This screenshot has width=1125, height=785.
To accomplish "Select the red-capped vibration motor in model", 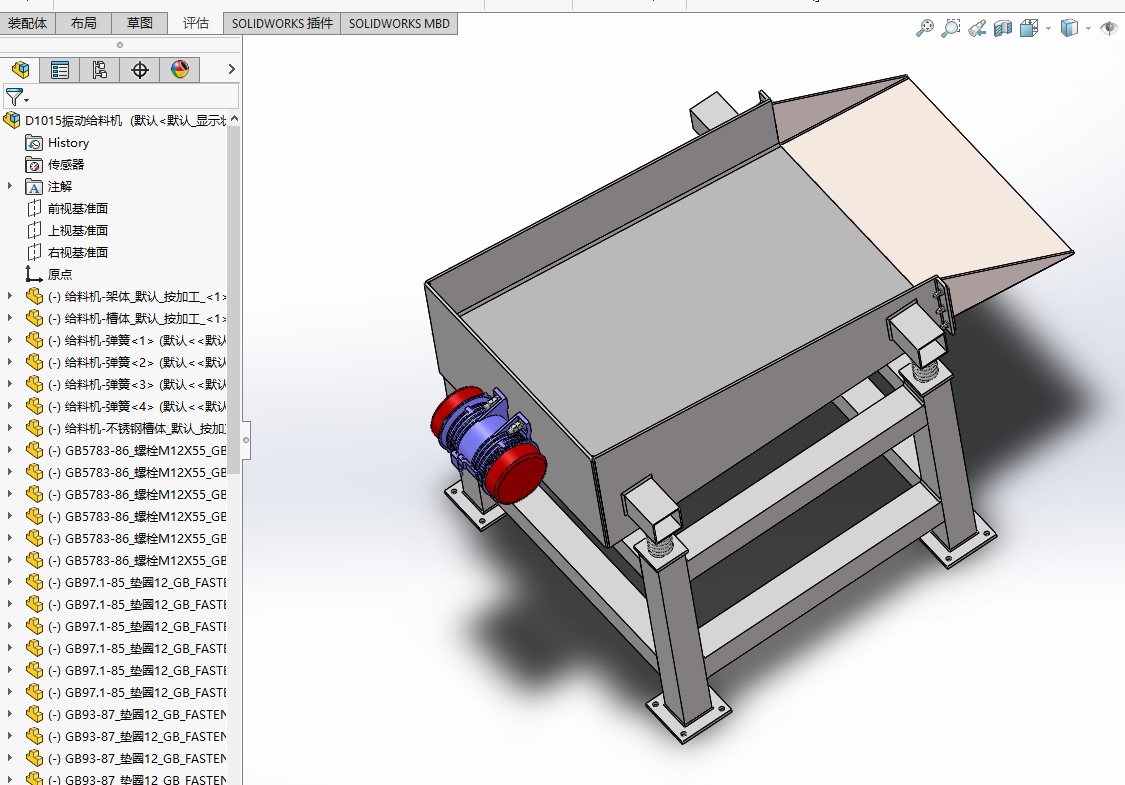I will [488, 445].
